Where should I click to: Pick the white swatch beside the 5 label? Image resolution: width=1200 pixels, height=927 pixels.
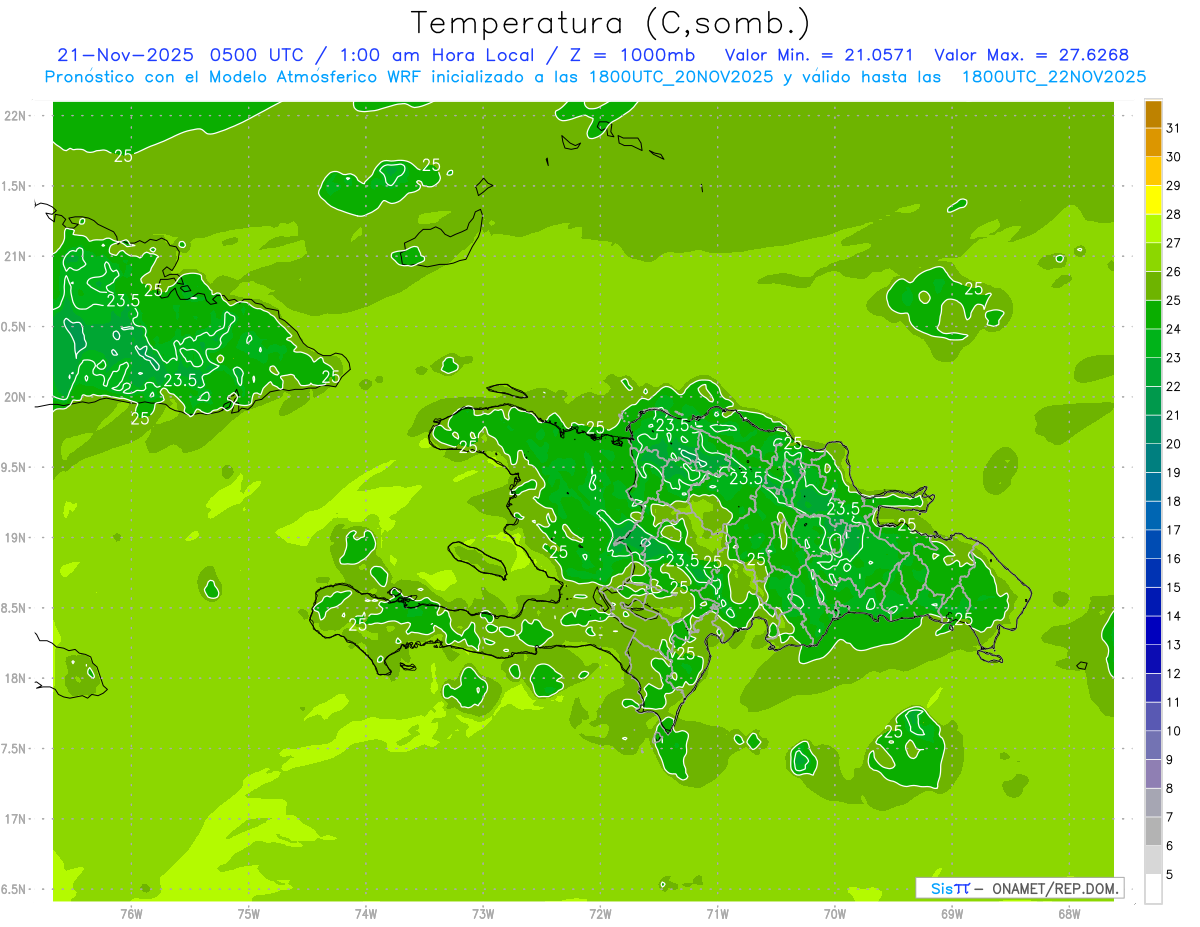pyautogui.click(x=1153, y=889)
